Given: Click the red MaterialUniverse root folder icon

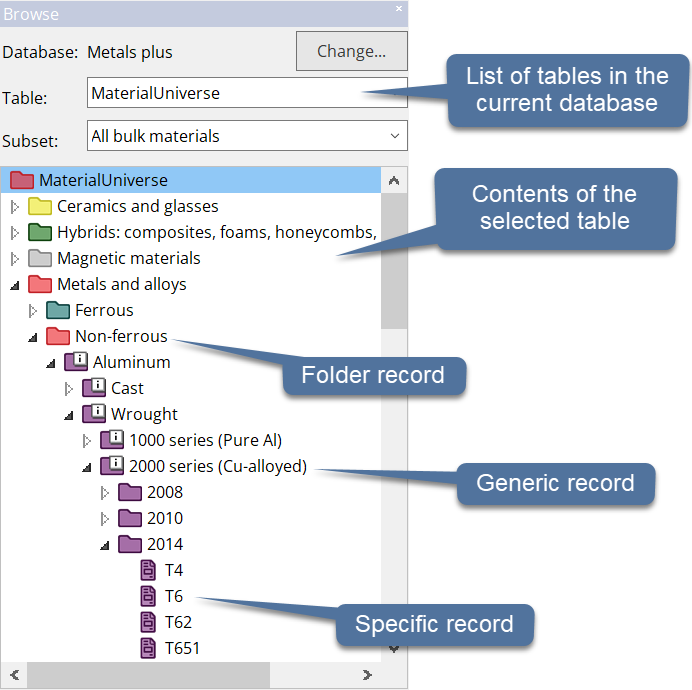Looking at the screenshot, I should [22, 180].
